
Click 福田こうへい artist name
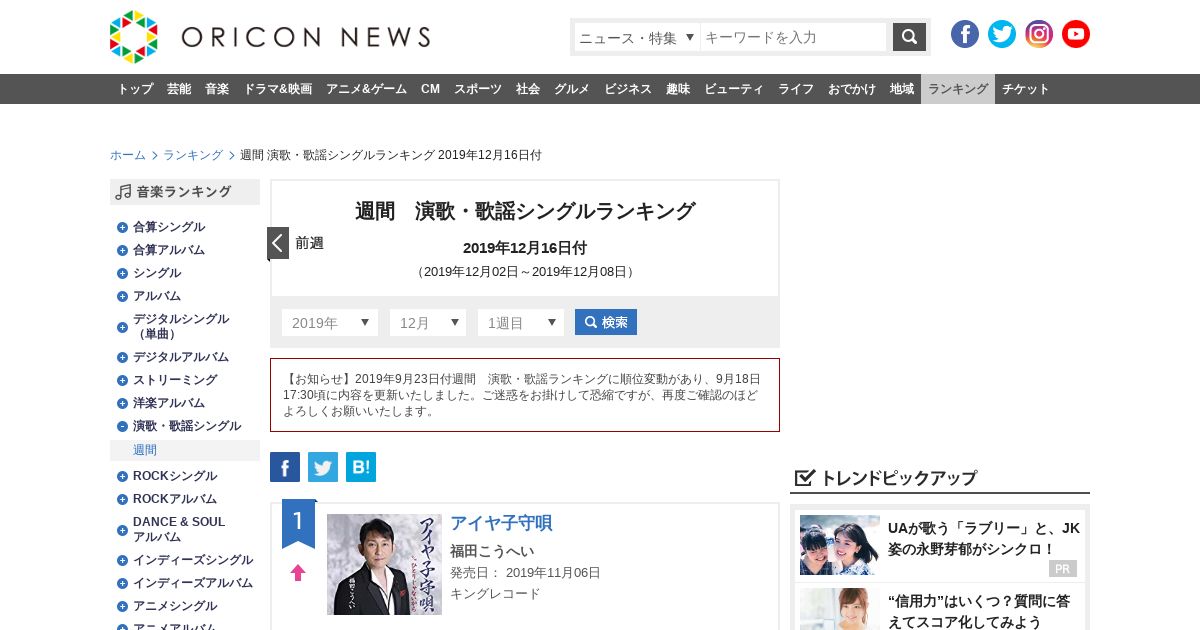tap(492, 551)
